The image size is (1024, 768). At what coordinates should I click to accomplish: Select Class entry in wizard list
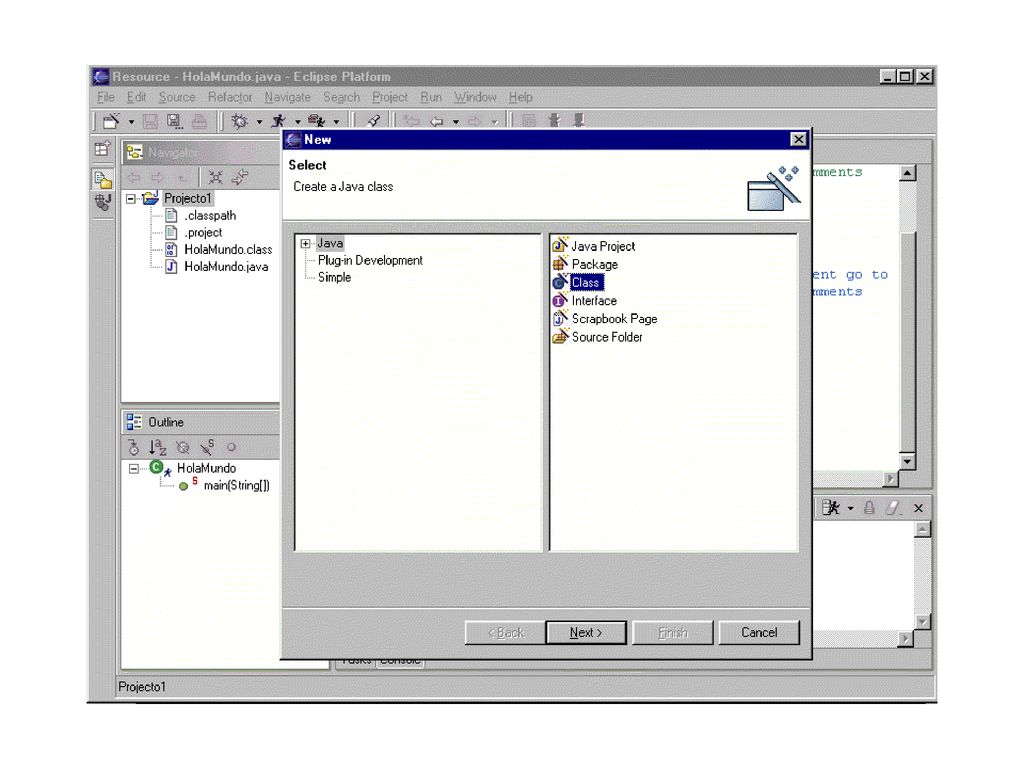[585, 282]
